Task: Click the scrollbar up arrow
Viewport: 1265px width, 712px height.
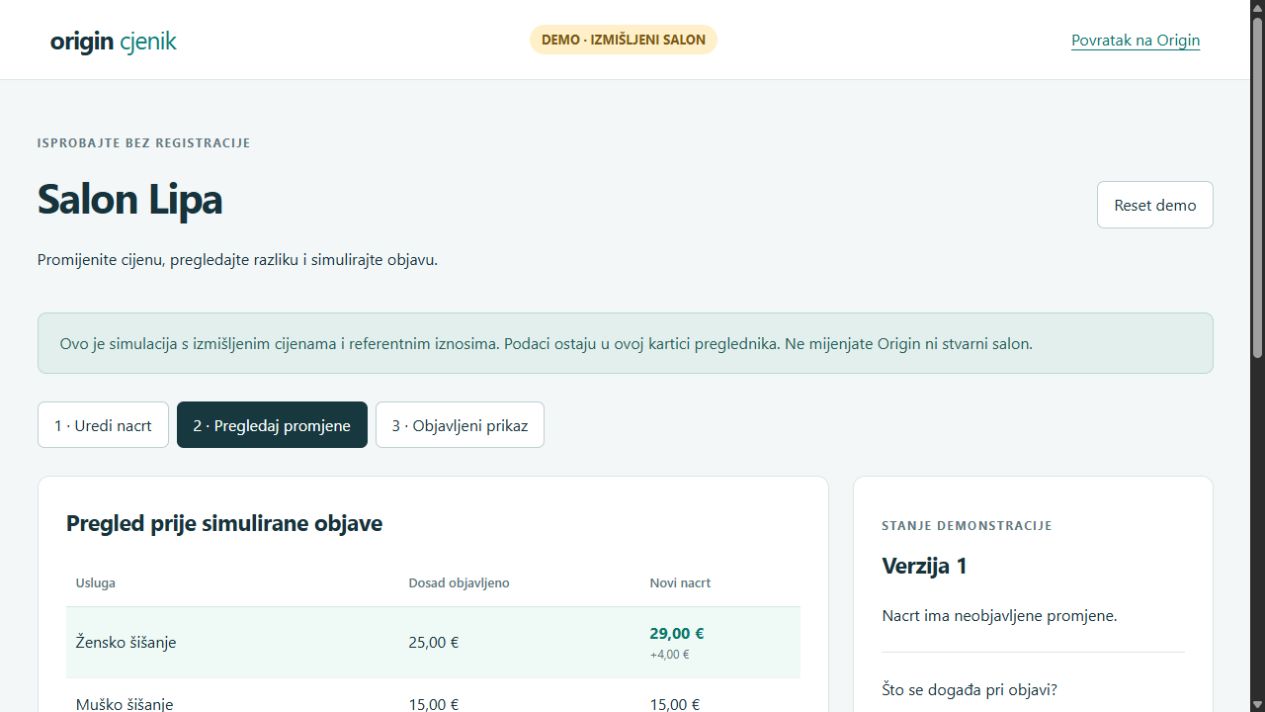Action: tap(1257, 7)
